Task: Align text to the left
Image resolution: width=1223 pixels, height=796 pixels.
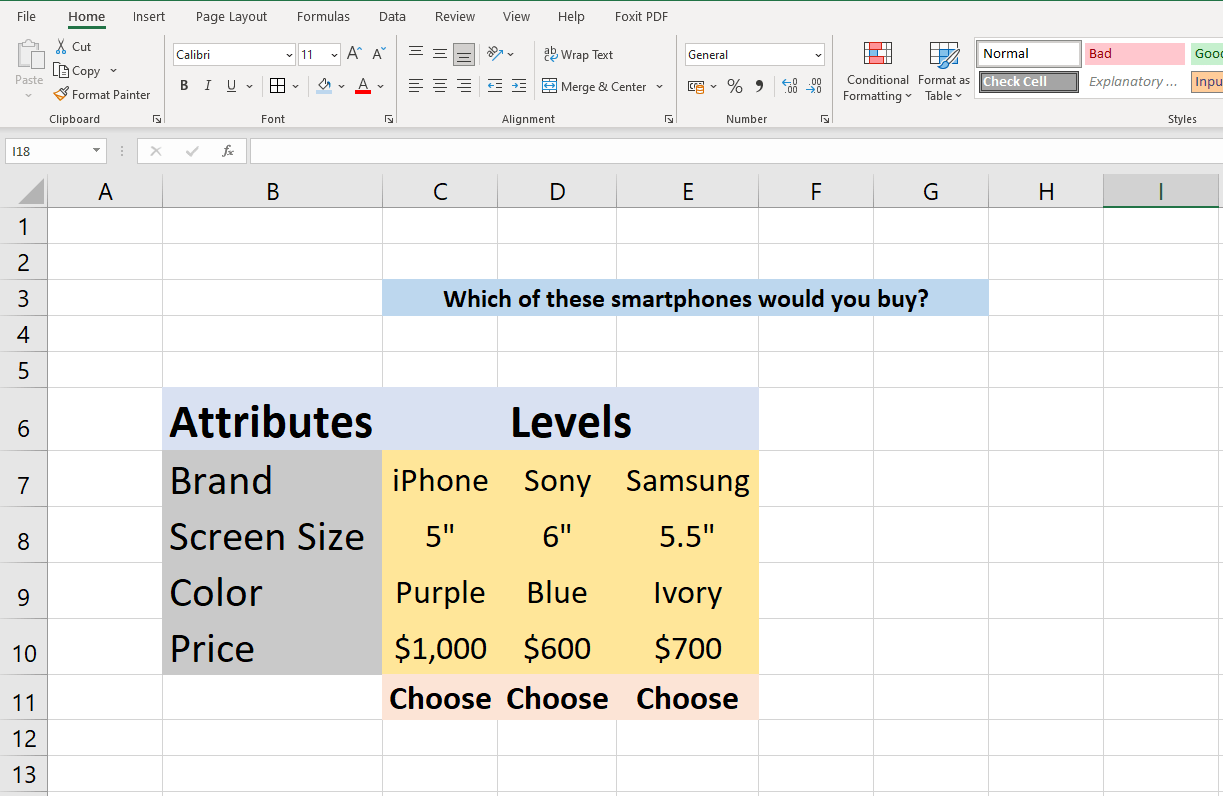Action: point(416,86)
